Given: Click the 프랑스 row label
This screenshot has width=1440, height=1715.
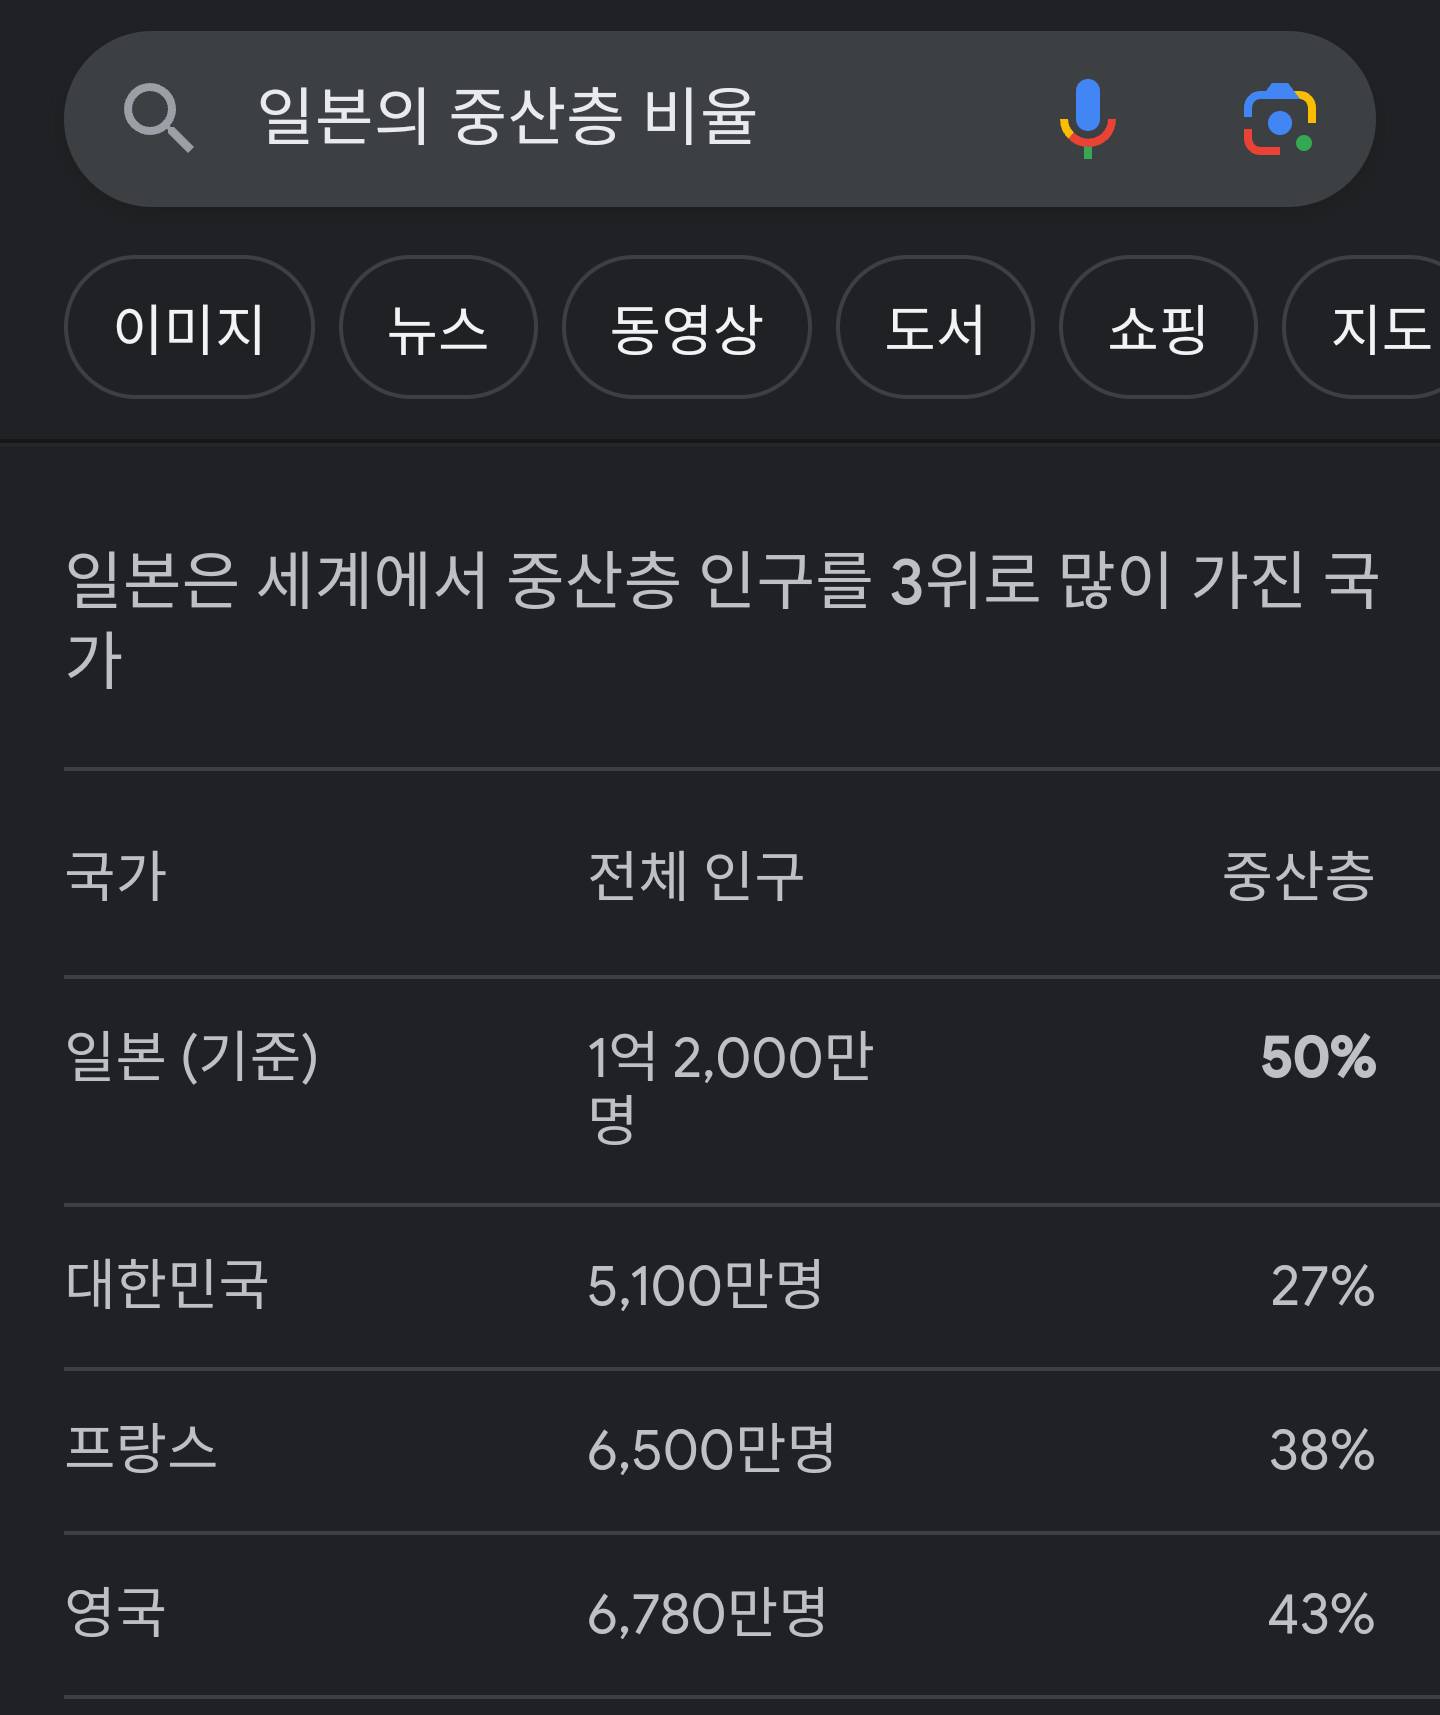Looking at the screenshot, I should click(141, 1449).
